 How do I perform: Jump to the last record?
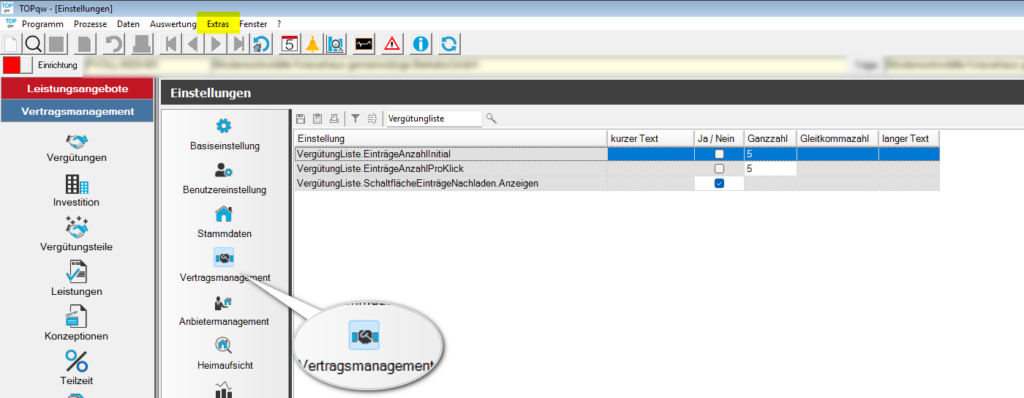(239, 44)
